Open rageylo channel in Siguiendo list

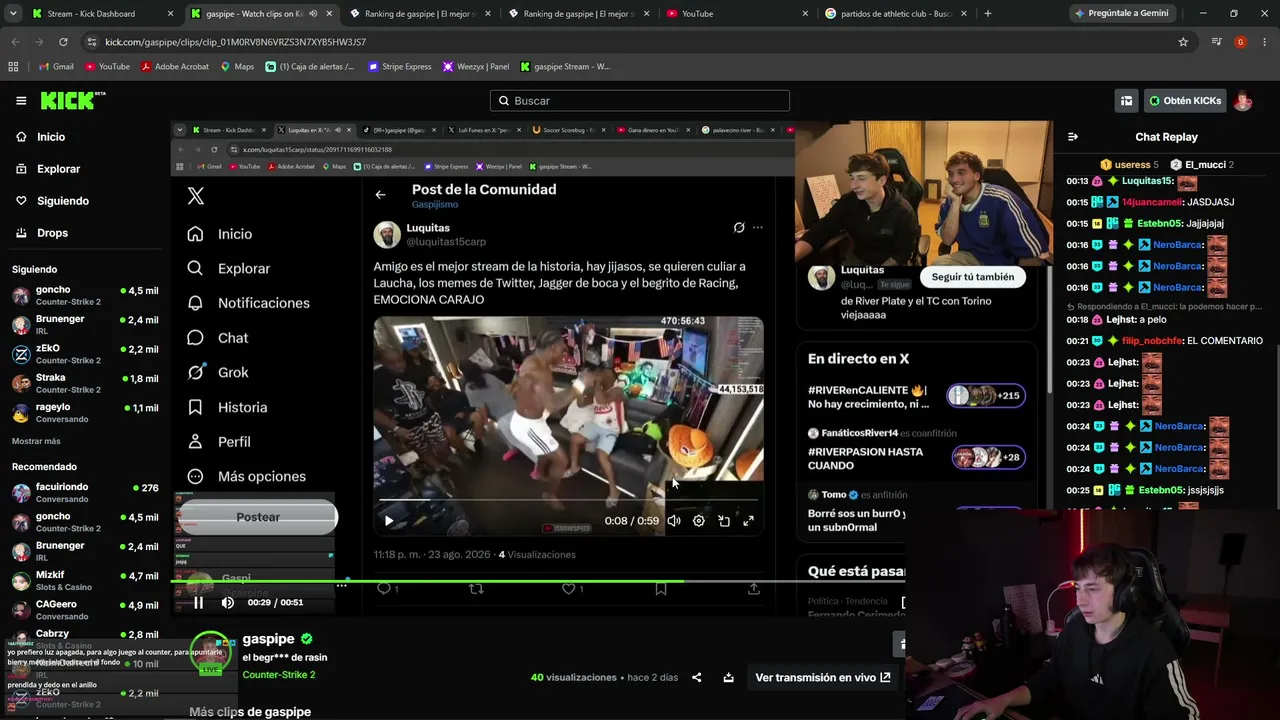click(x=85, y=412)
